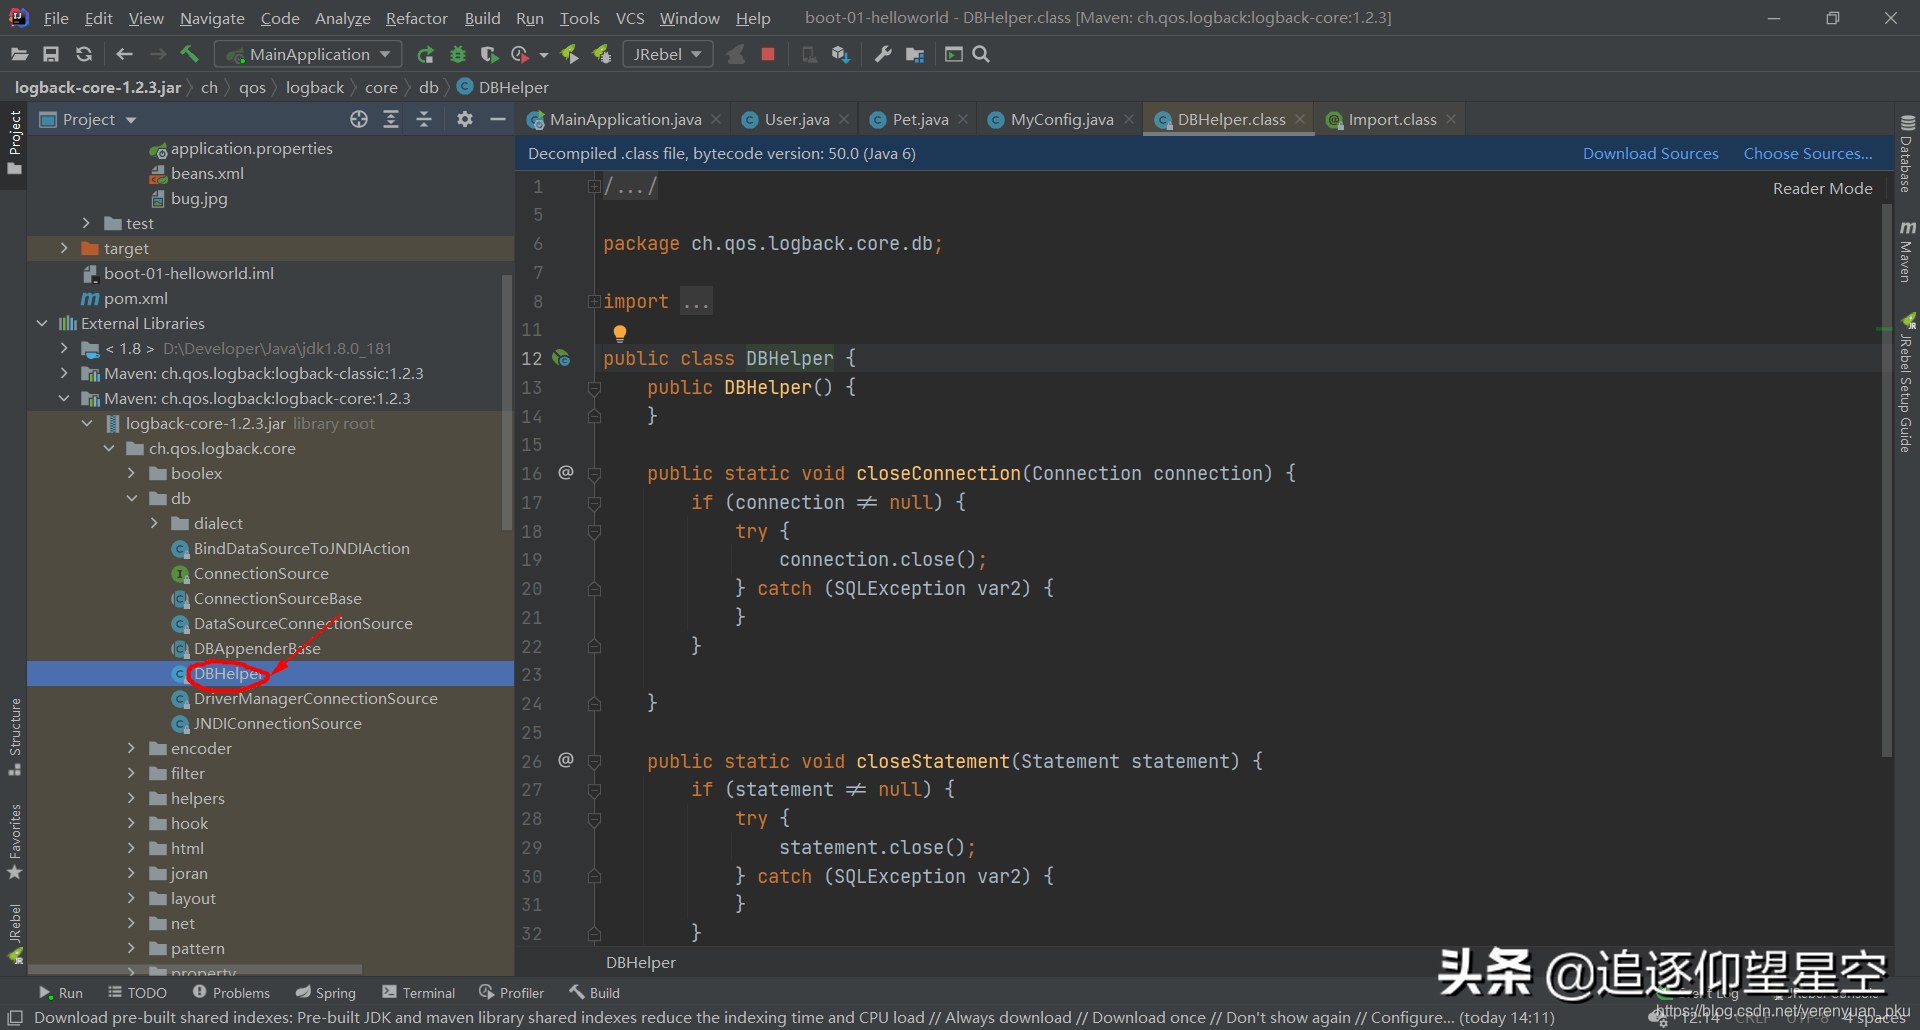Image resolution: width=1920 pixels, height=1030 pixels.
Task: Expand the test folder
Action: pos(86,223)
